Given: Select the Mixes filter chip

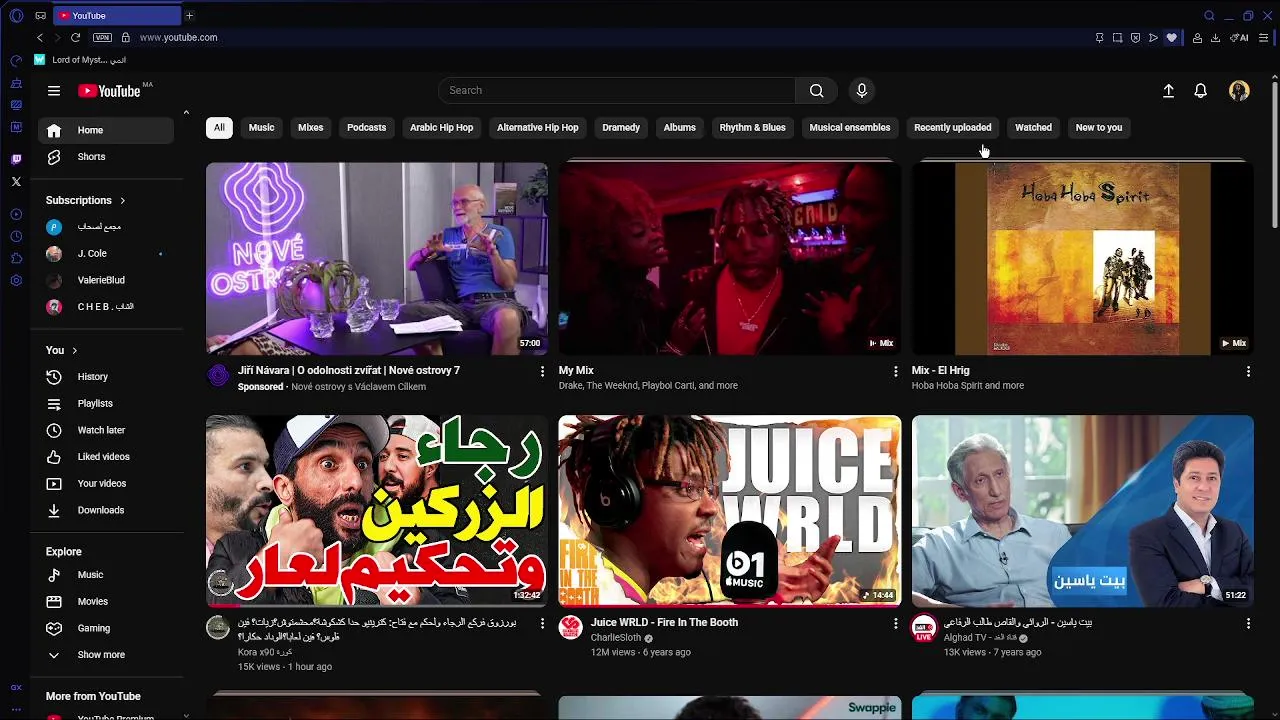Looking at the screenshot, I should [311, 127].
